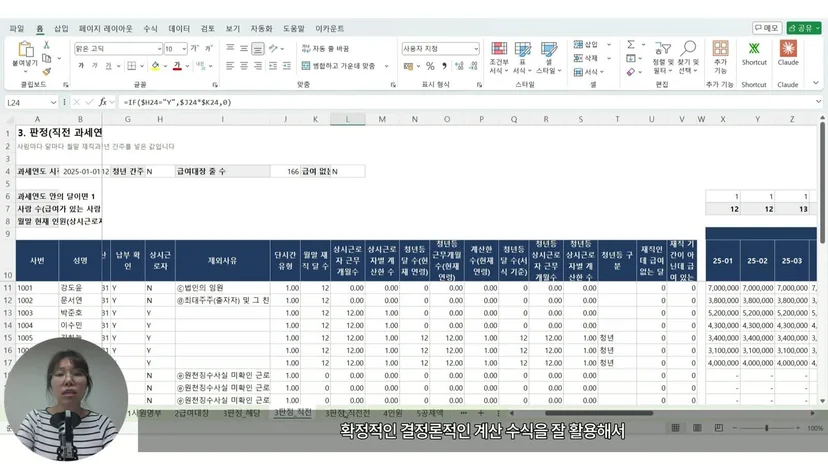828x466 pixels.
Task: Switch to the 2급여대장 sheet tab
Action: [192, 413]
